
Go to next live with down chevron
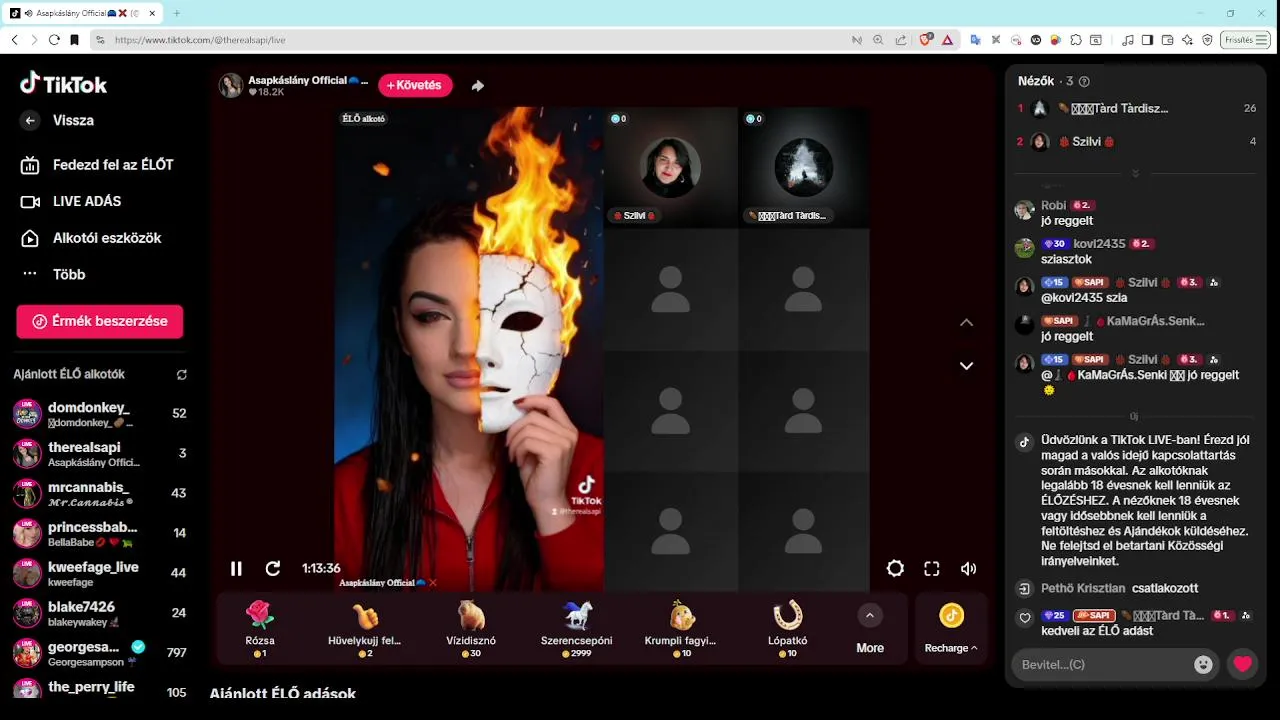click(x=966, y=366)
